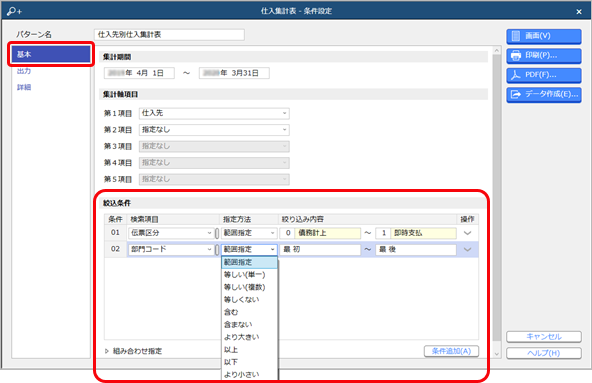
Task: Select 等しい(単一) in the dropdown list
Action: click(x=249, y=275)
